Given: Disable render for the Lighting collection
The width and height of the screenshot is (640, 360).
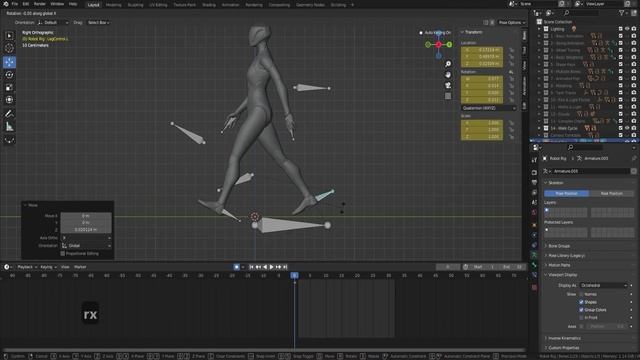Looking at the screenshot, I should (633, 29).
